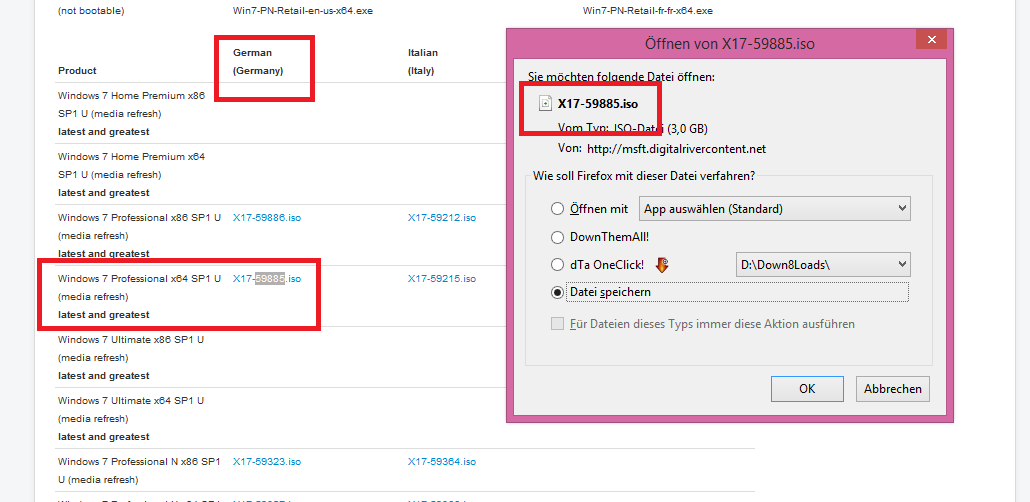This screenshot has width=1030, height=502.
Task: Open the 'App auswählen (Standard)' dropdown
Action: [x=774, y=209]
